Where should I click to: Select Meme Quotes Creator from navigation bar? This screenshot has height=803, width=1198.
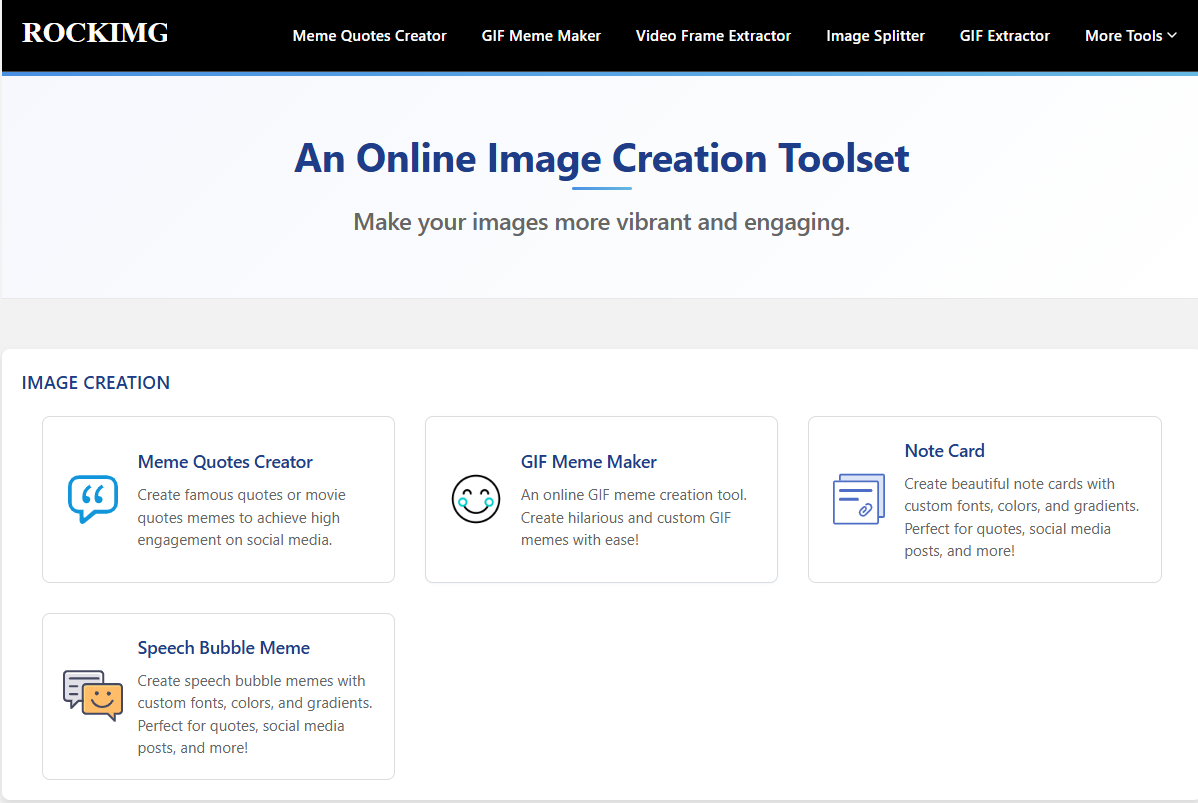tap(369, 35)
